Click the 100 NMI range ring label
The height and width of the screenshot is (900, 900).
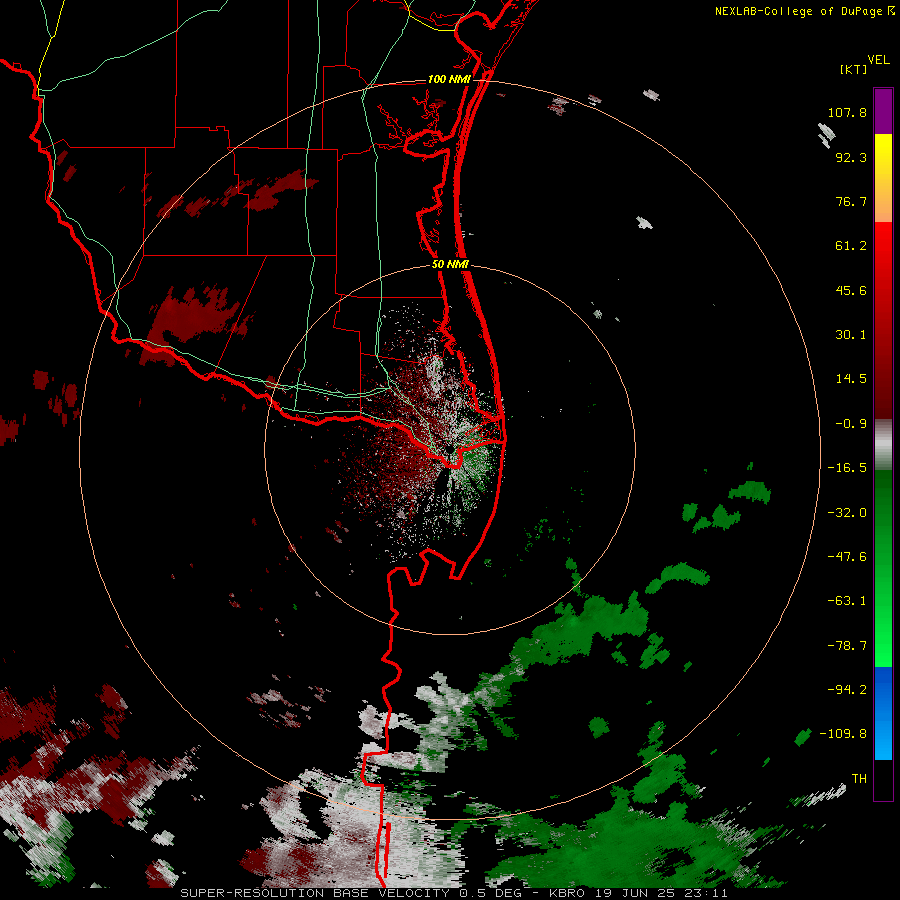(449, 79)
